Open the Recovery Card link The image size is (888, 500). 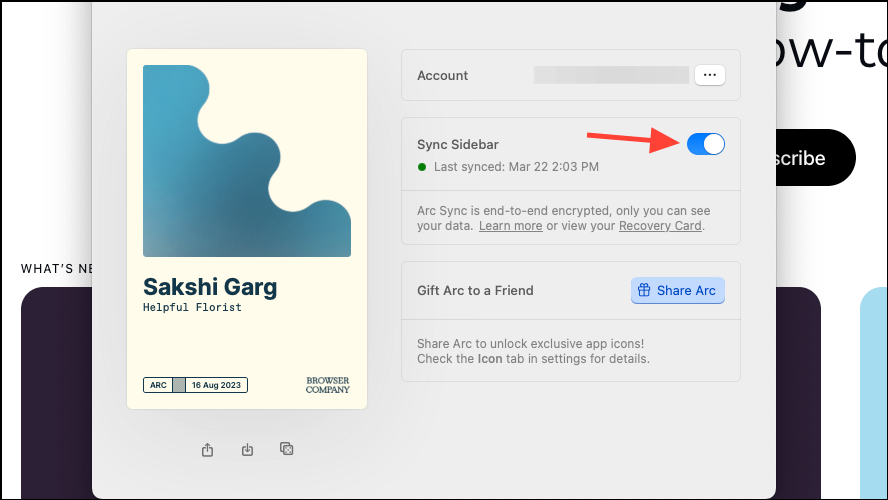click(660, 226)
